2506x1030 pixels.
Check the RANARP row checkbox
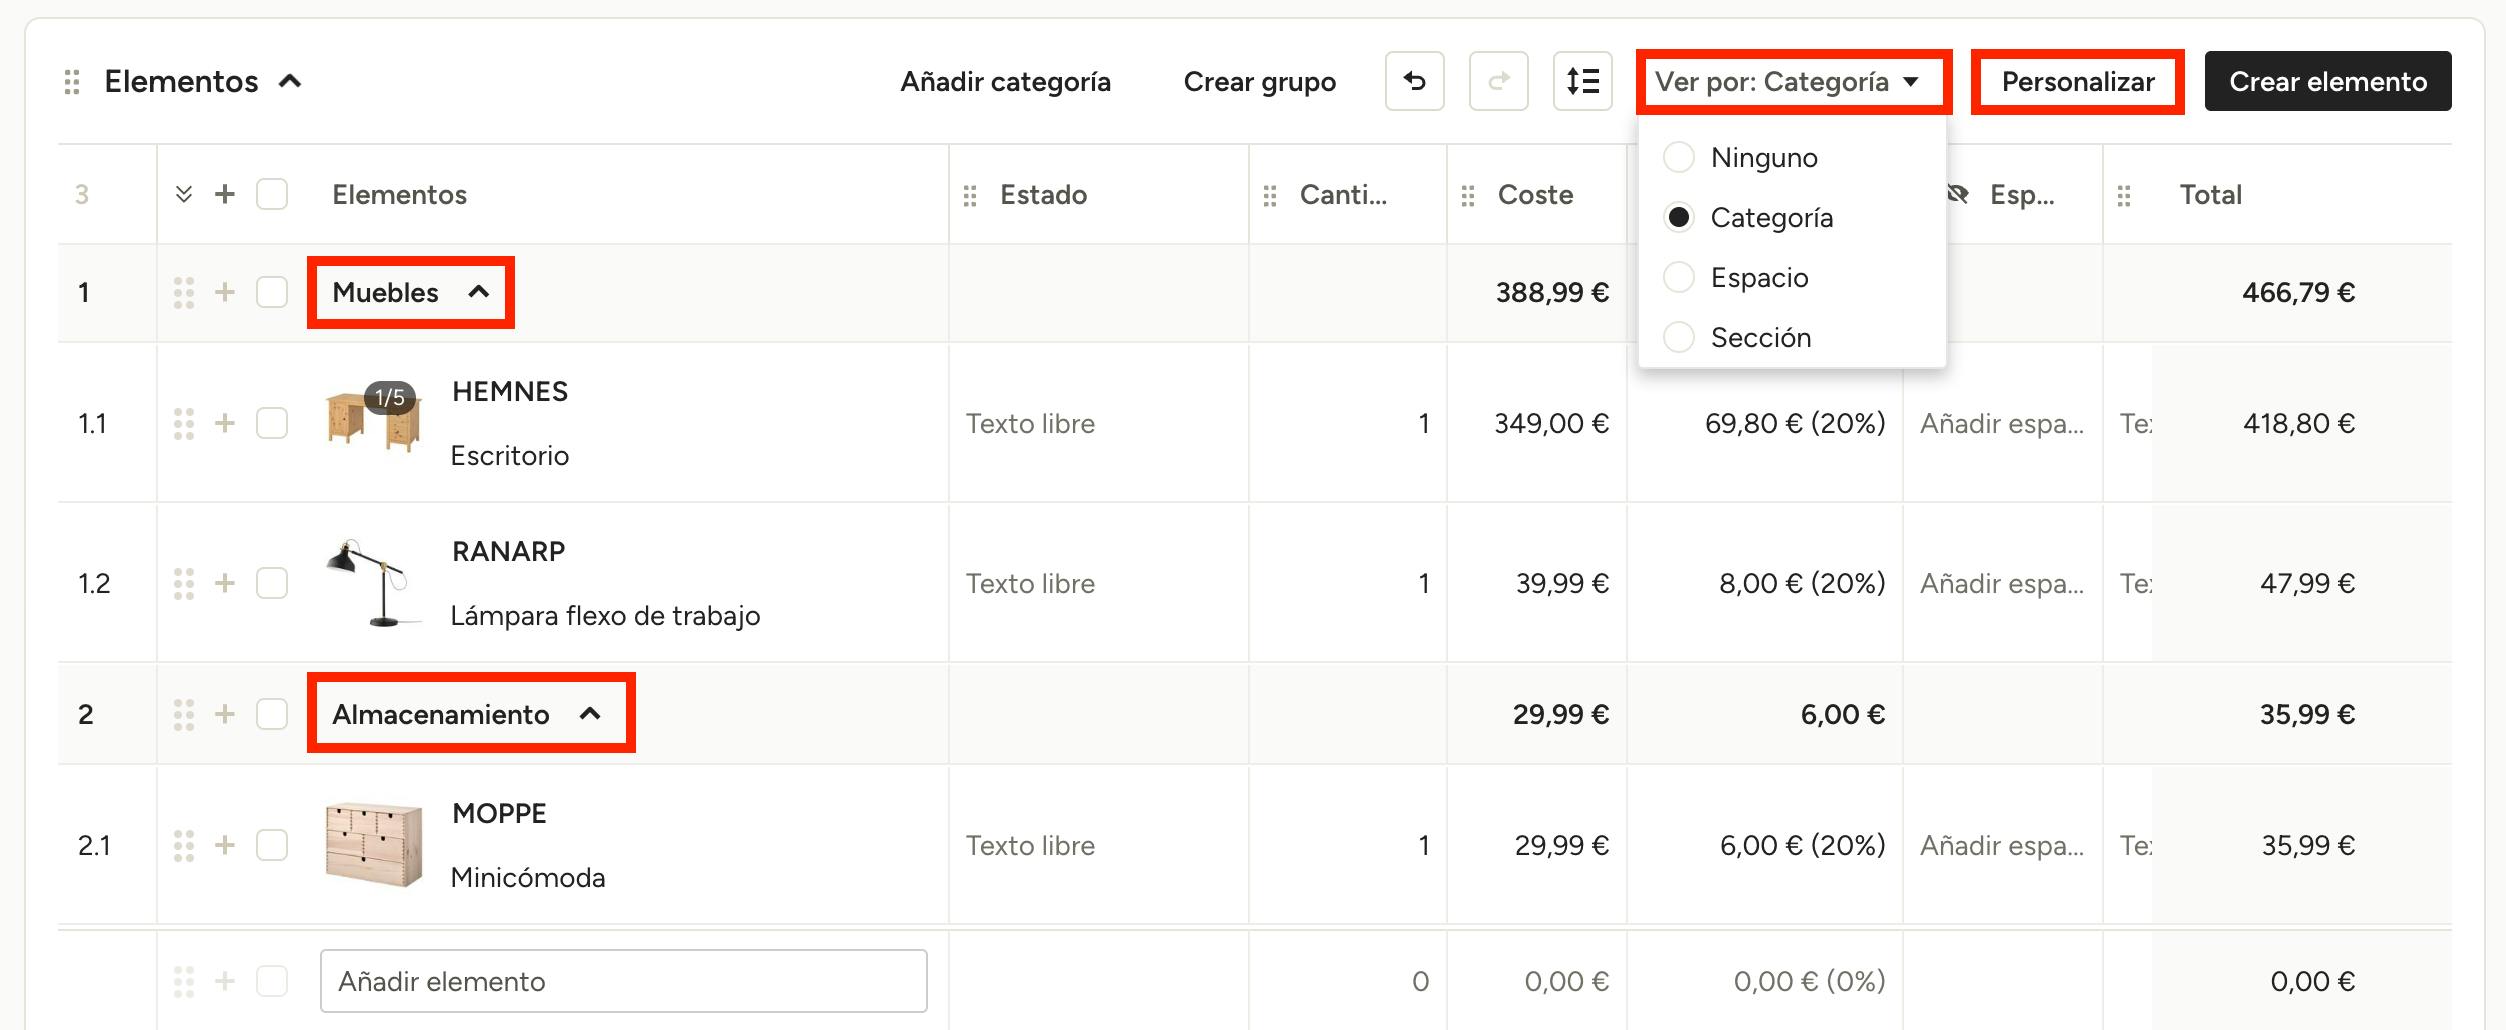[272, 583]
